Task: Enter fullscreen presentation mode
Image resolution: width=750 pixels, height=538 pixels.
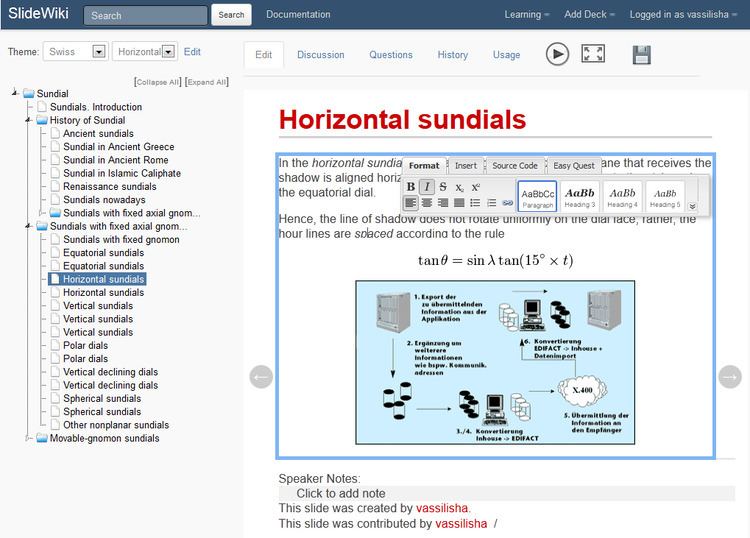Action: coord(593,54)
